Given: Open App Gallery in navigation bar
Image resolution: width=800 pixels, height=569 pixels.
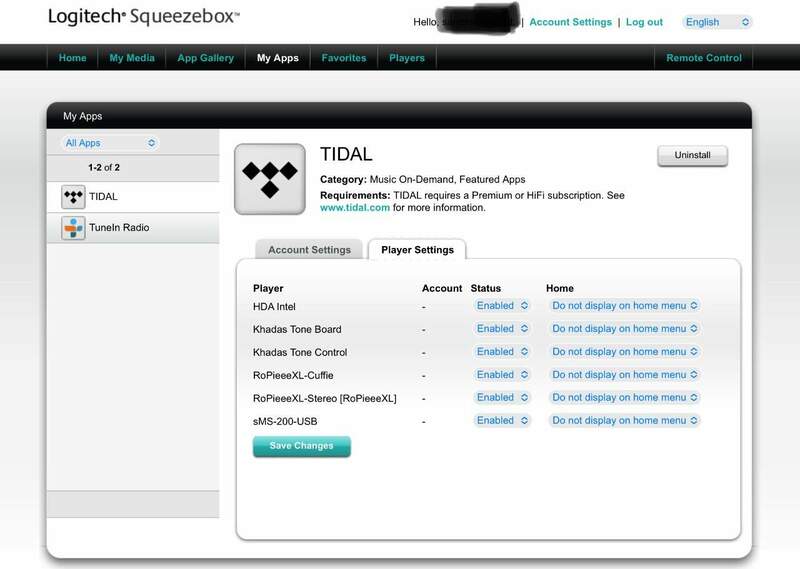Looking at the screenshot, I should pos(205,58).
